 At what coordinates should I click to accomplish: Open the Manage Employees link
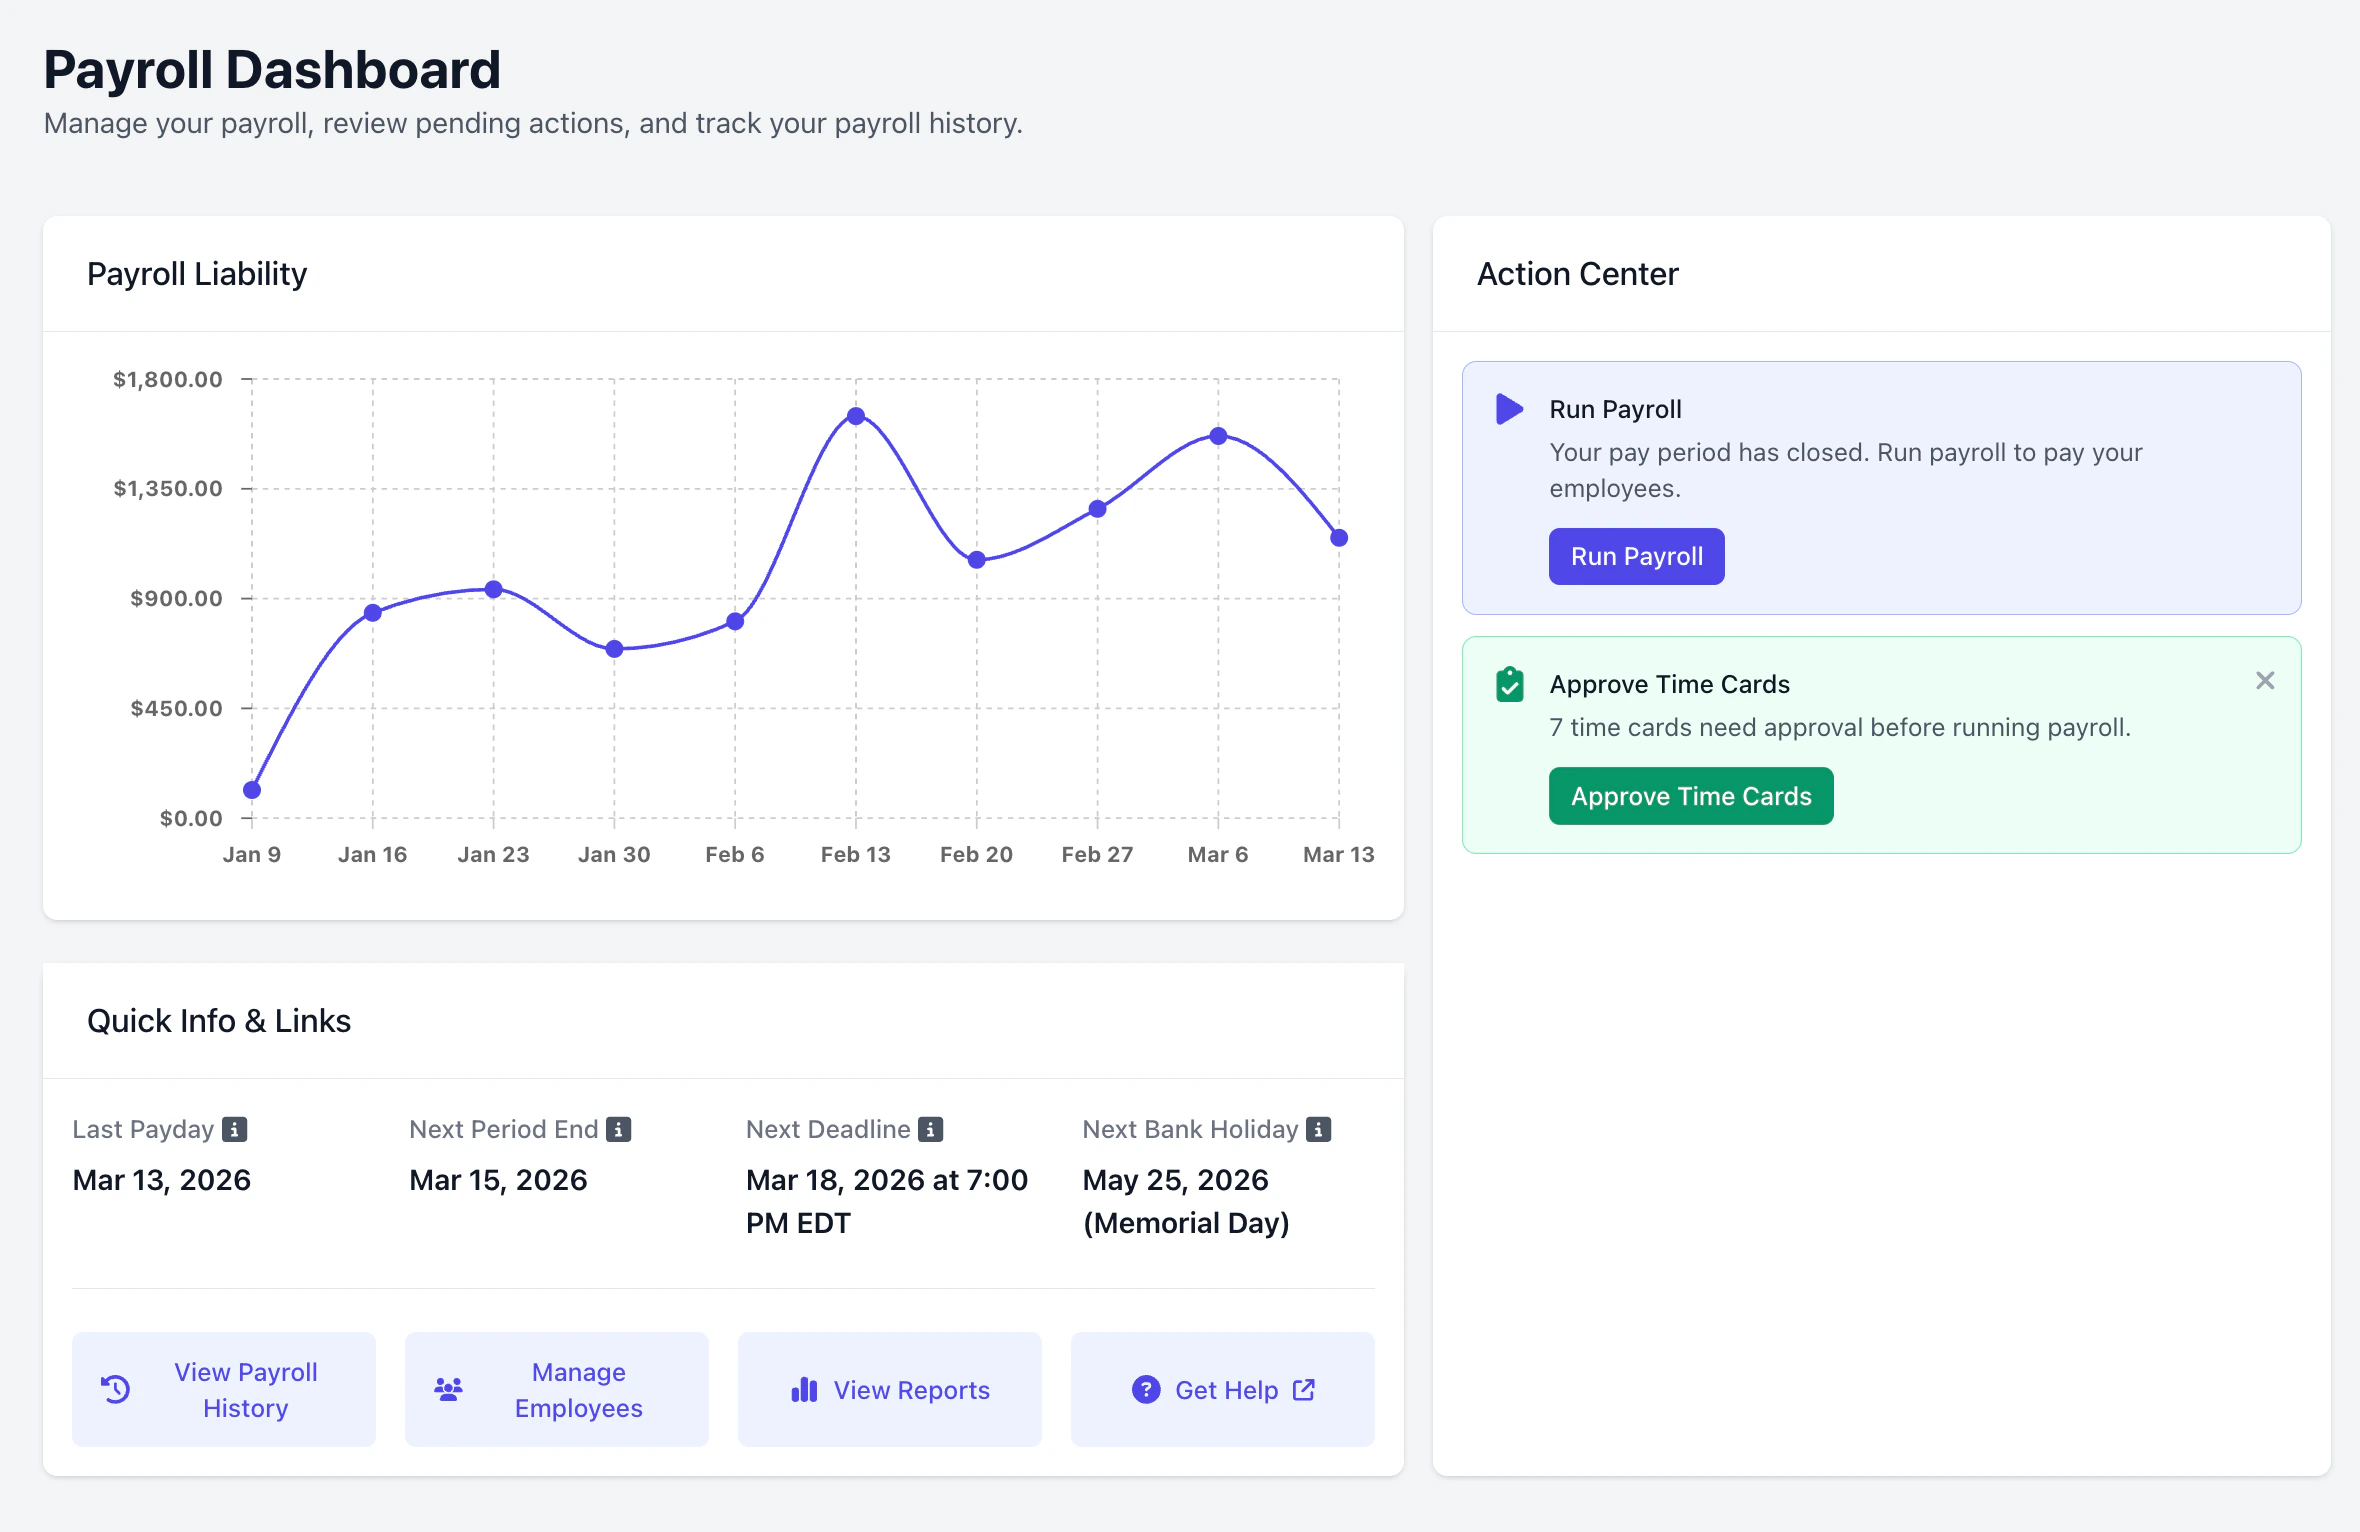pyautogui.click(x=578, y=1389)
